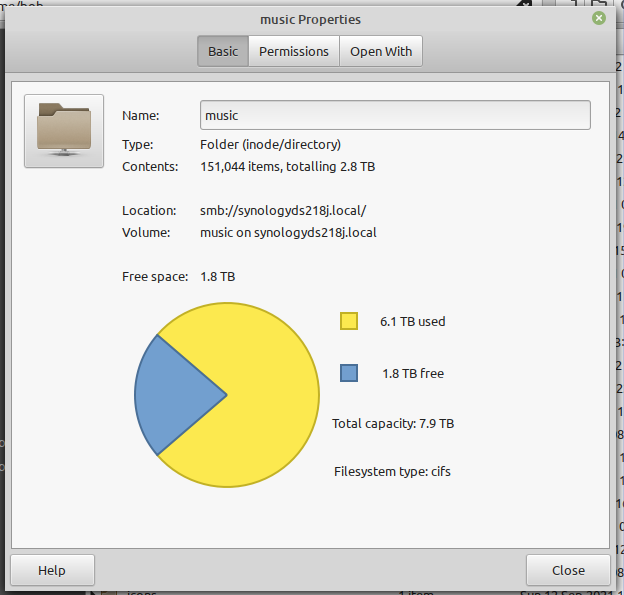Click the music on synologyds218j.local volume text
624x595 pixels.
288,233
